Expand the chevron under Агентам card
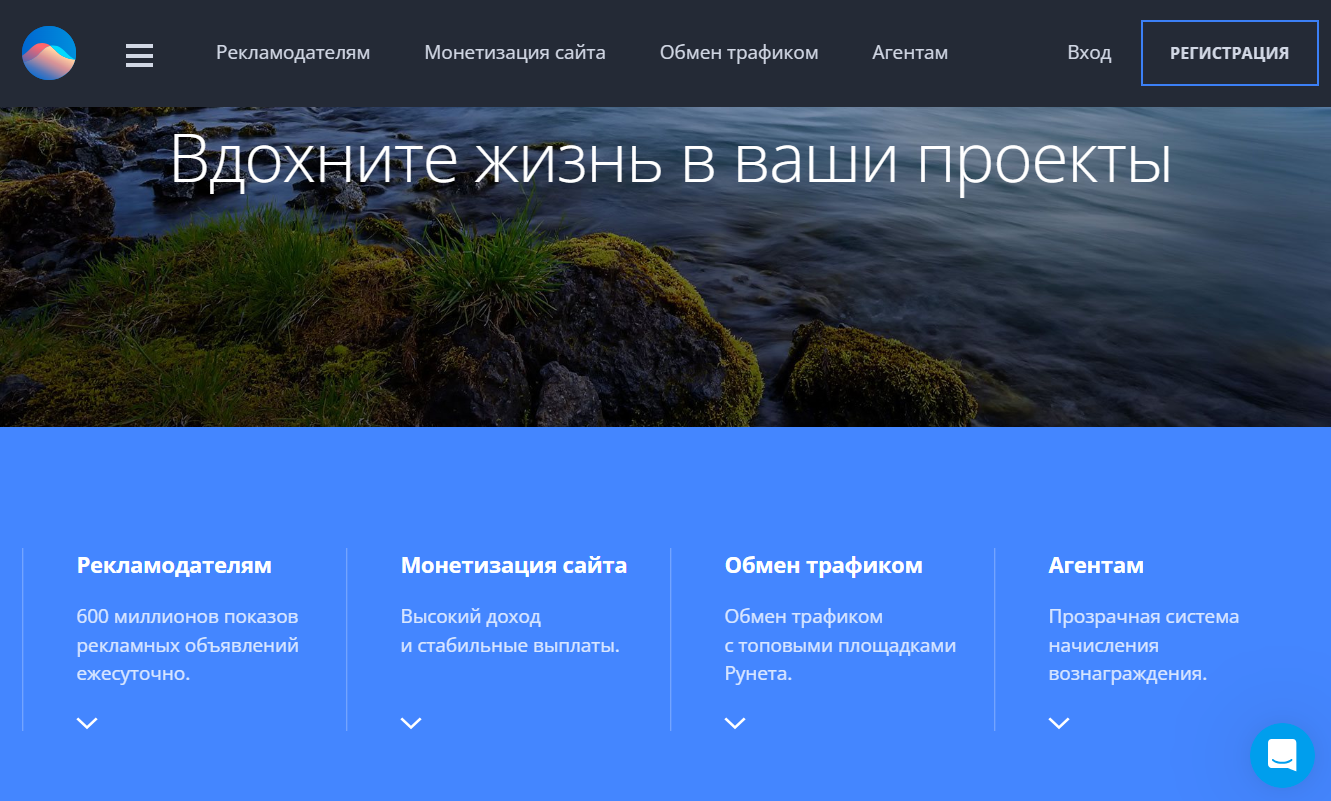The image size is (1331, 801). pos(1059,723)
